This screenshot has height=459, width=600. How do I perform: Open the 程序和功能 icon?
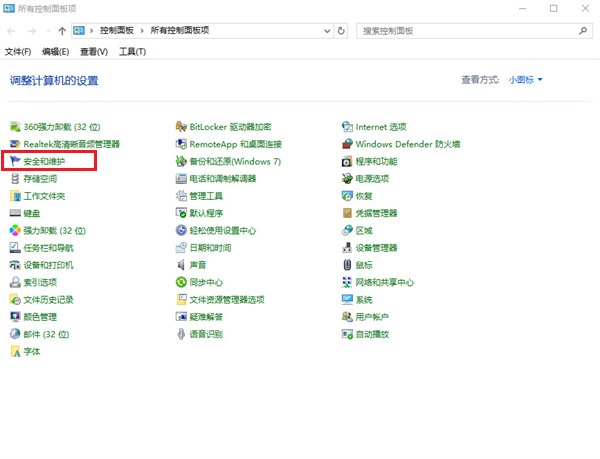(347, 161)
